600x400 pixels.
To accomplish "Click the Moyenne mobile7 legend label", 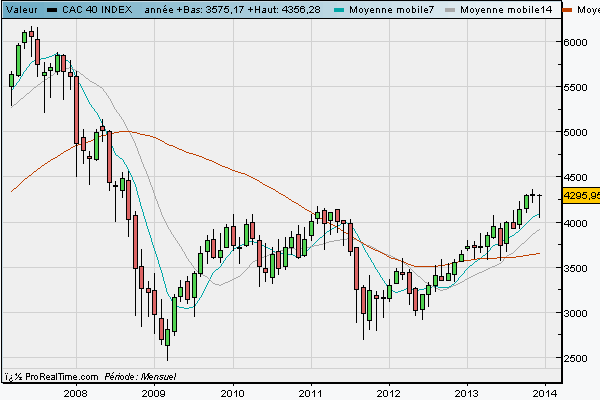I will 391,10.
